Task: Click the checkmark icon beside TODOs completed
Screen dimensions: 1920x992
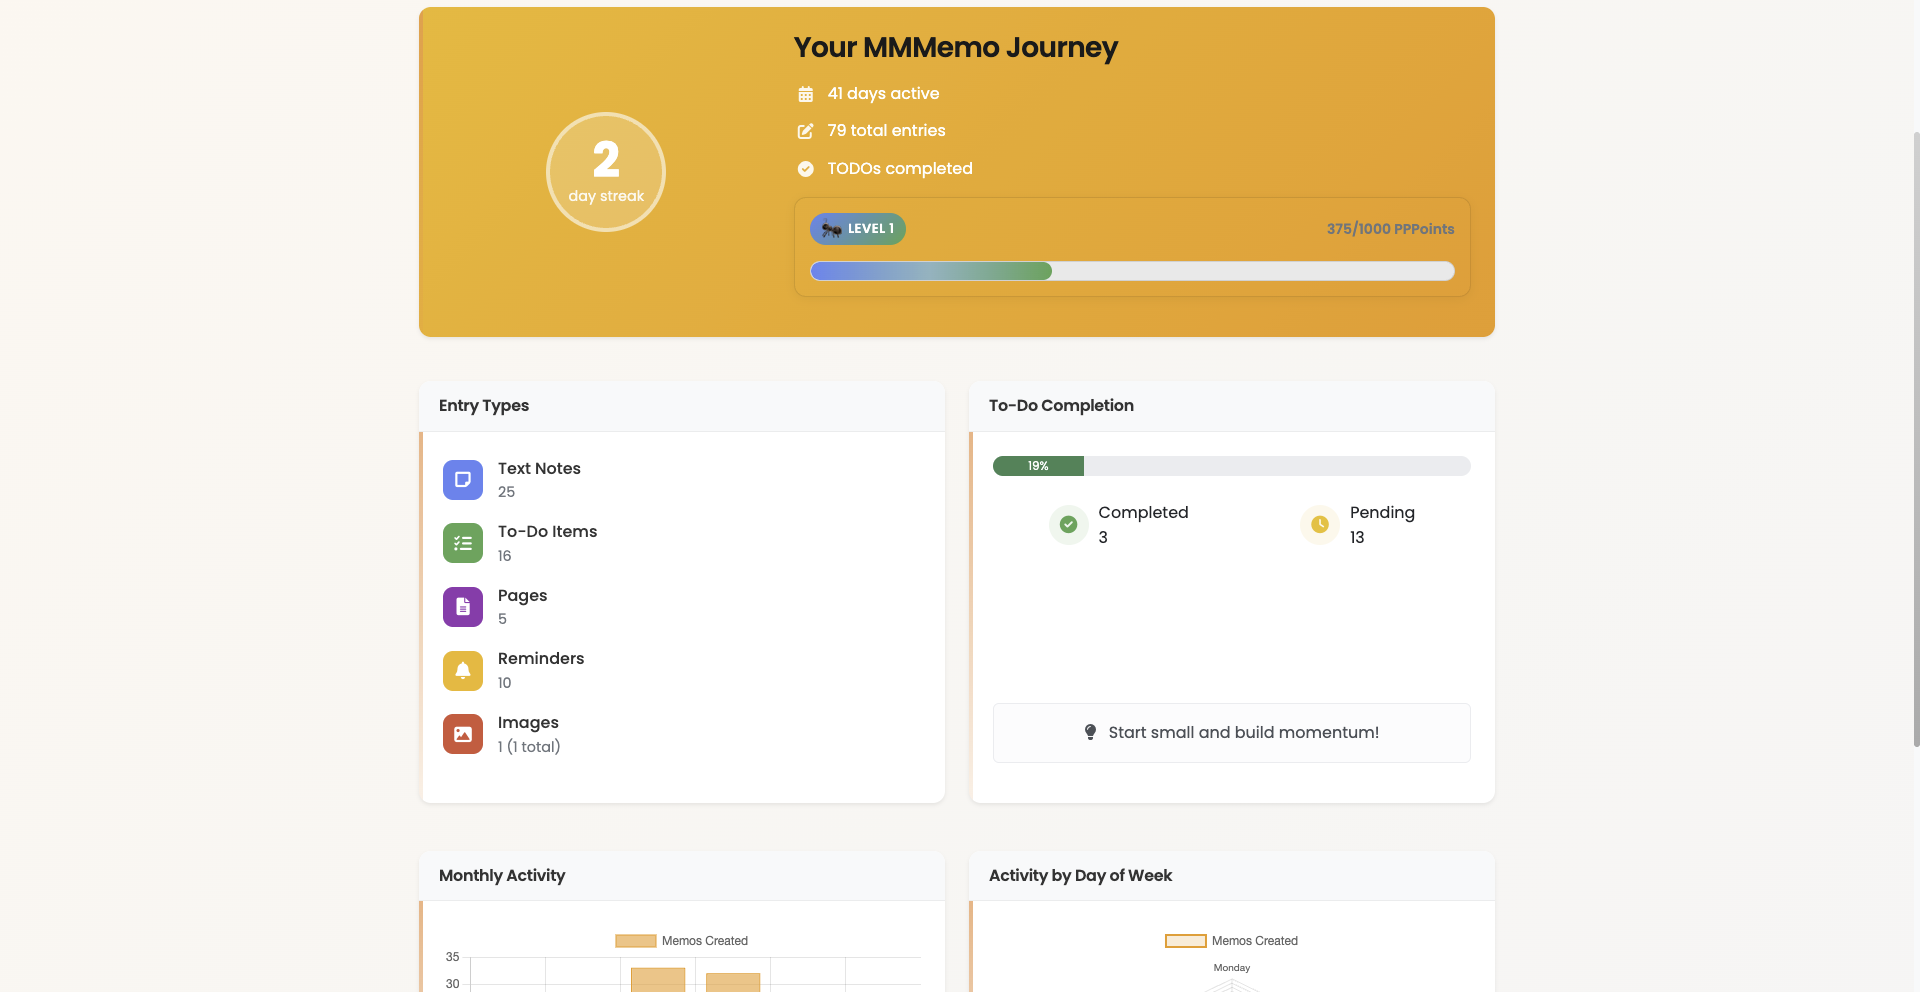Action: pos(805,169)
